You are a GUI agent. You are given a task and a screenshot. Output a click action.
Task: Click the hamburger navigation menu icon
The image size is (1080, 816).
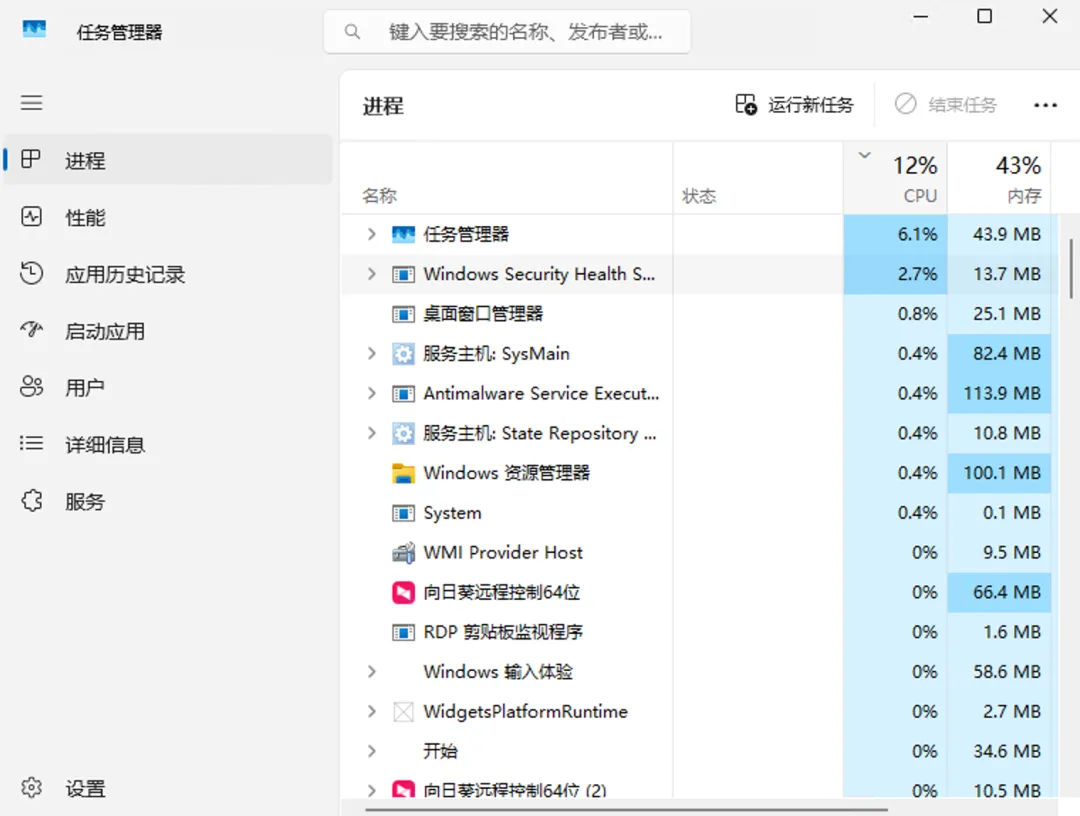tap(32, 103)
